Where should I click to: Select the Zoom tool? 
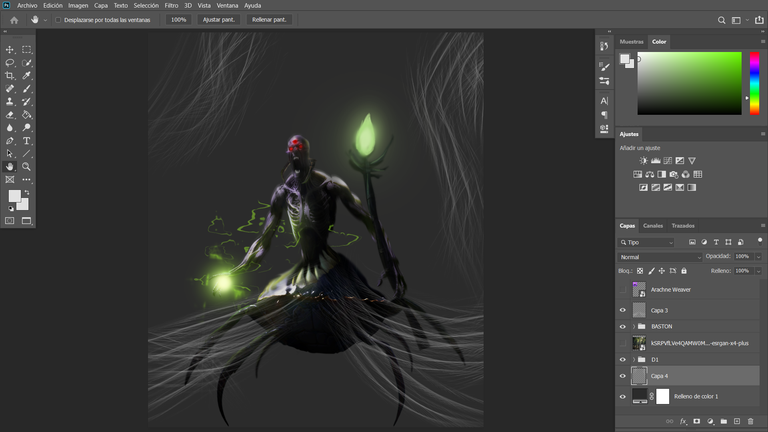coord(26,167)
